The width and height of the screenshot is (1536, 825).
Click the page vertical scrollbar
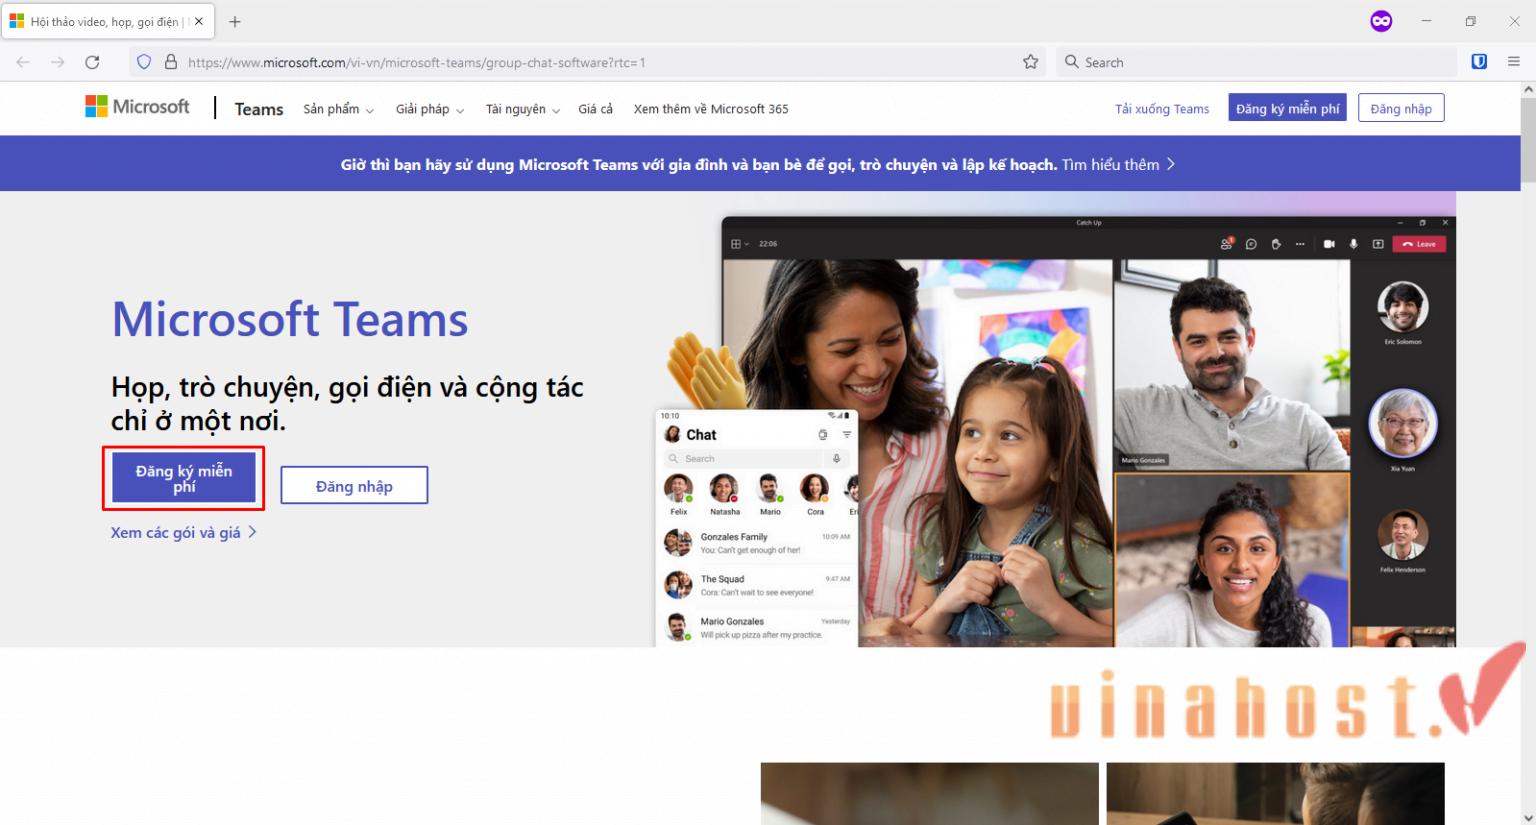point(1527,140)
